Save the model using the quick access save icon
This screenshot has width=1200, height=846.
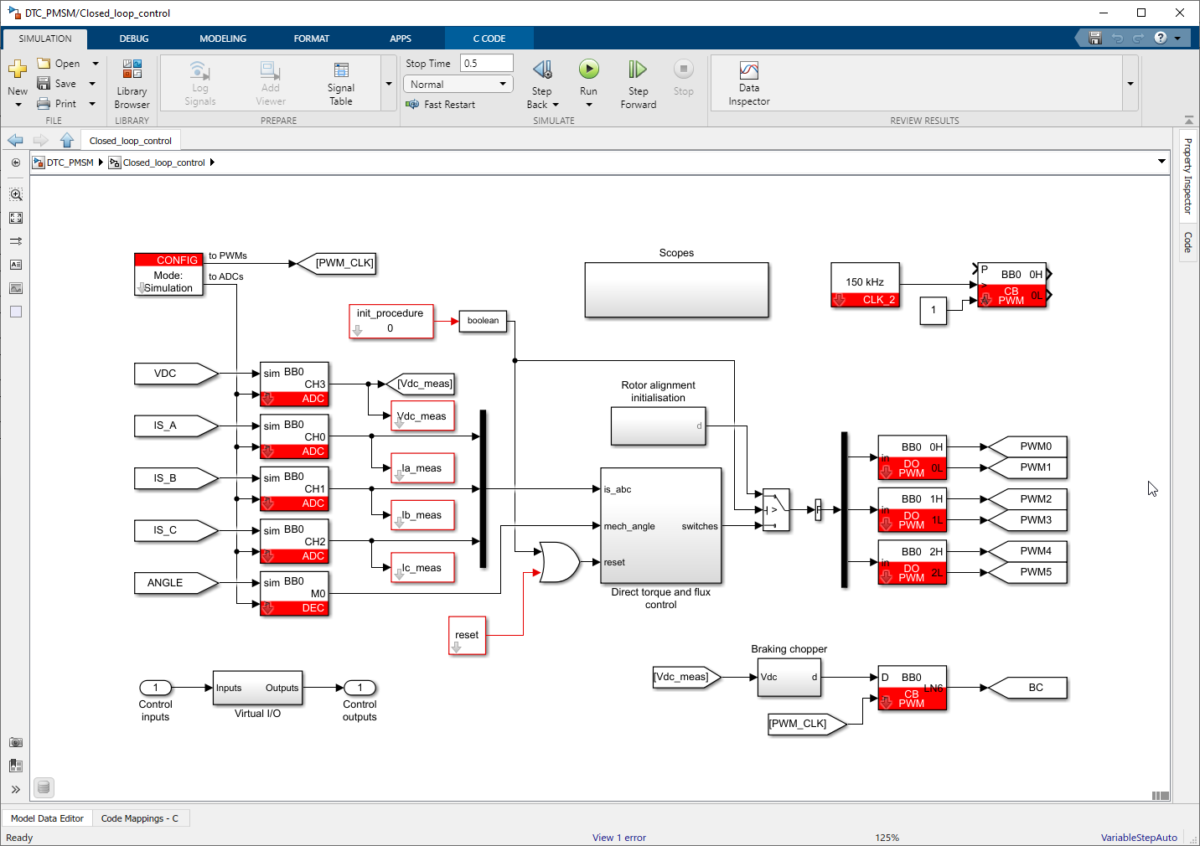pyautogui.click(x=1094, y=37)
